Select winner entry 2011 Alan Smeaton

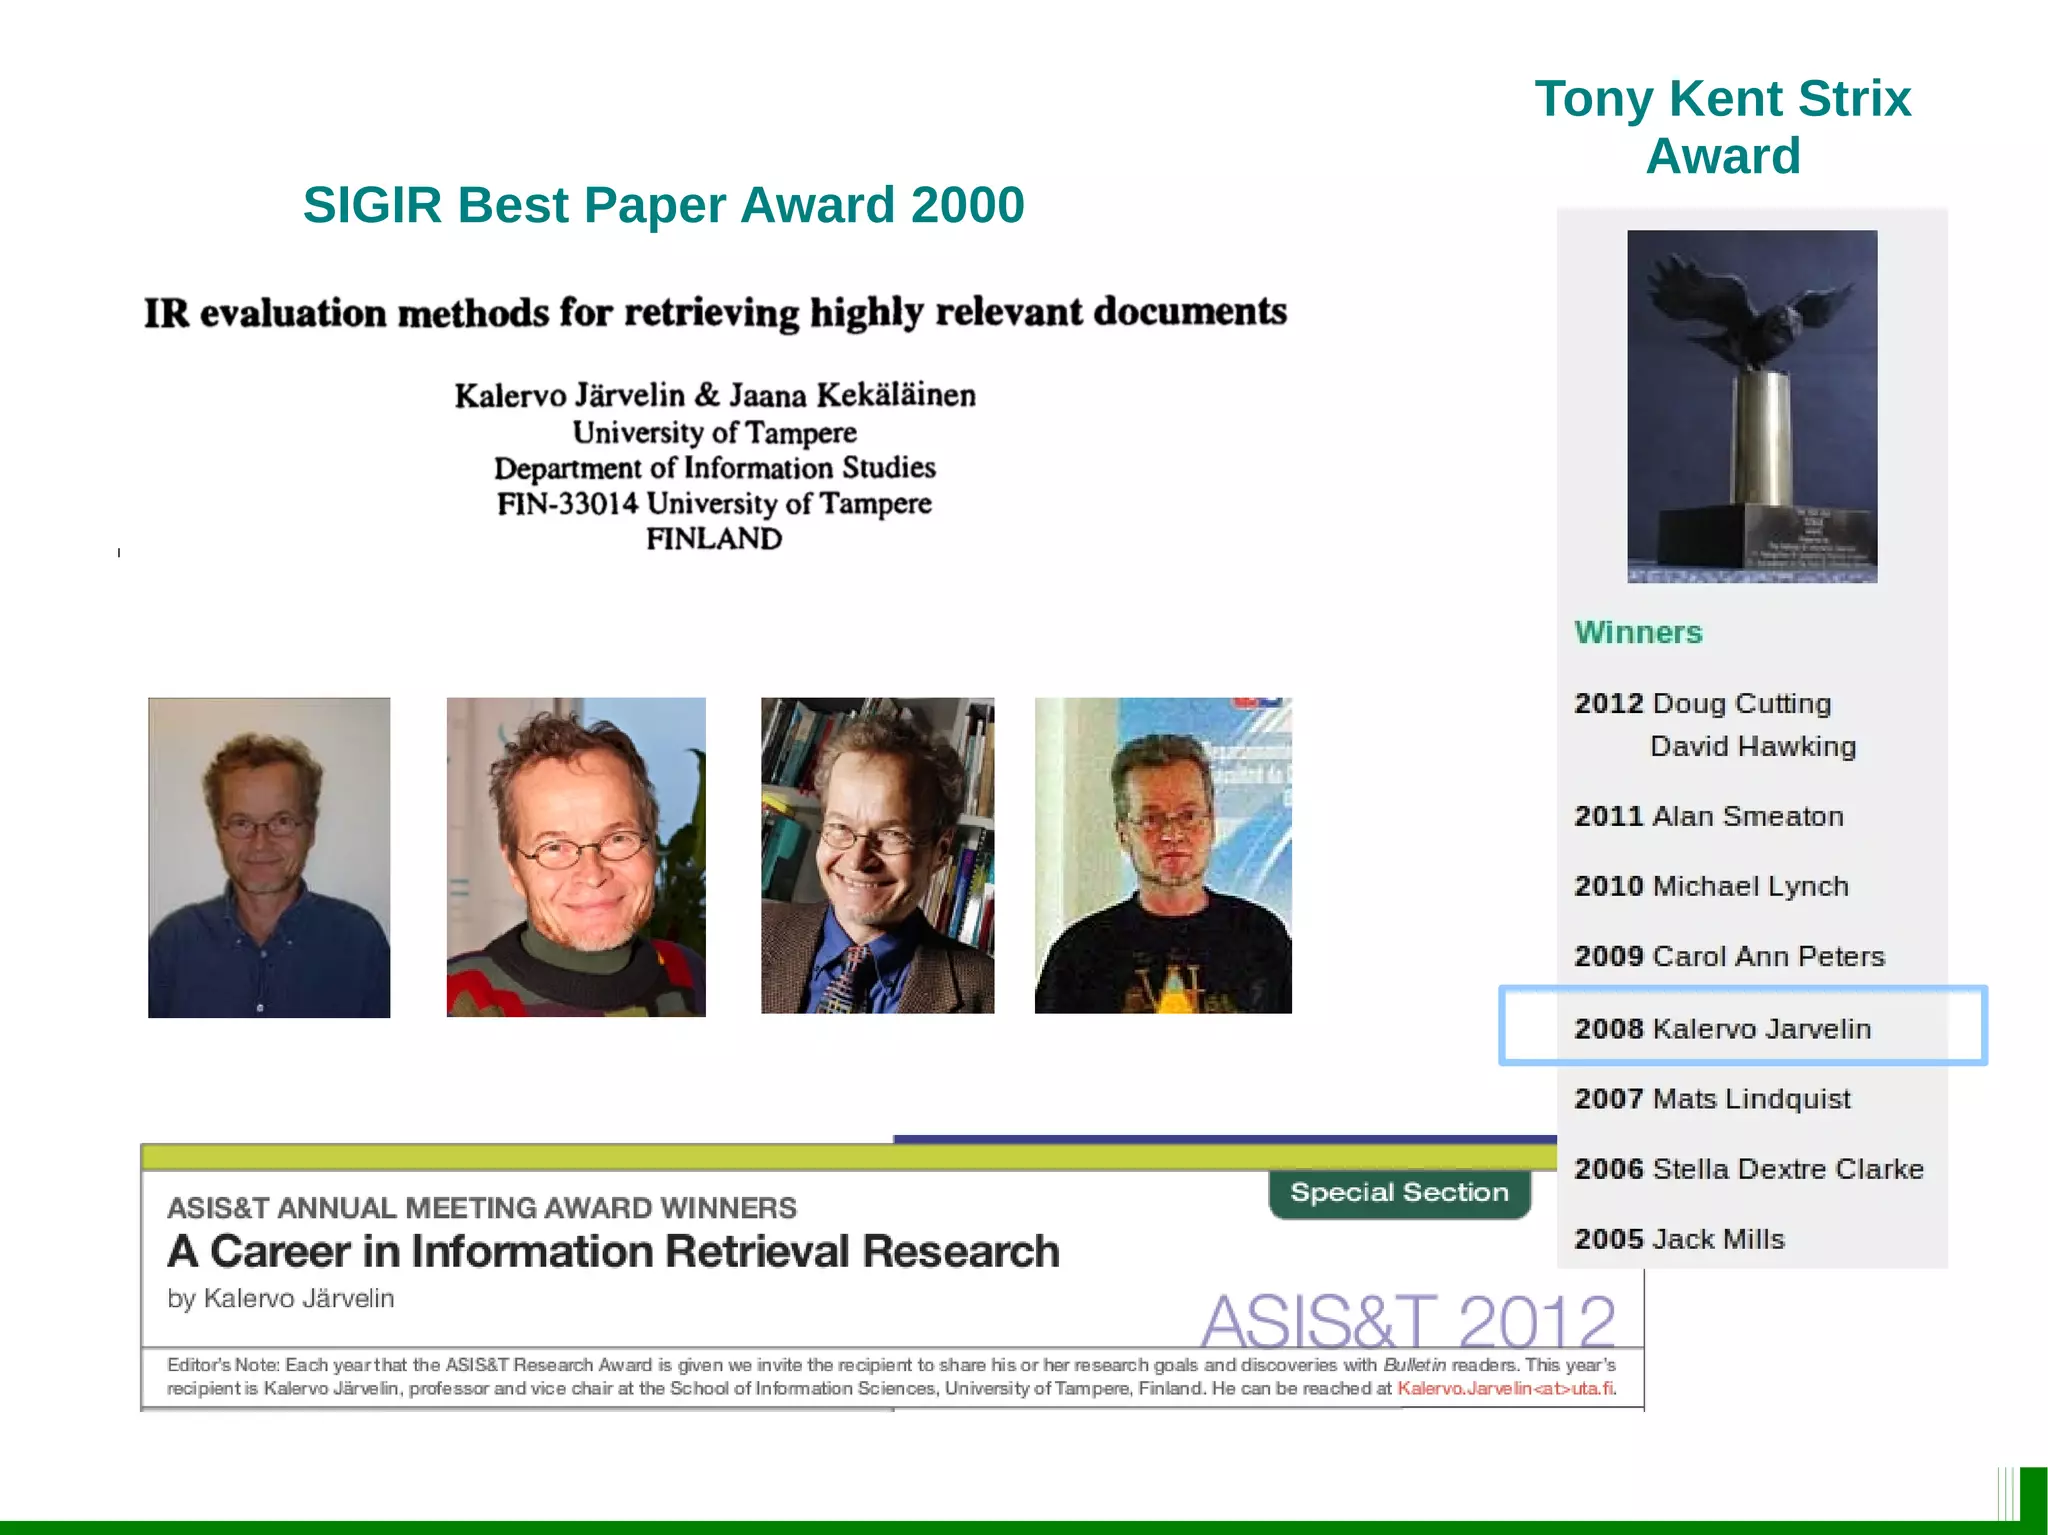coord(1709,816)
